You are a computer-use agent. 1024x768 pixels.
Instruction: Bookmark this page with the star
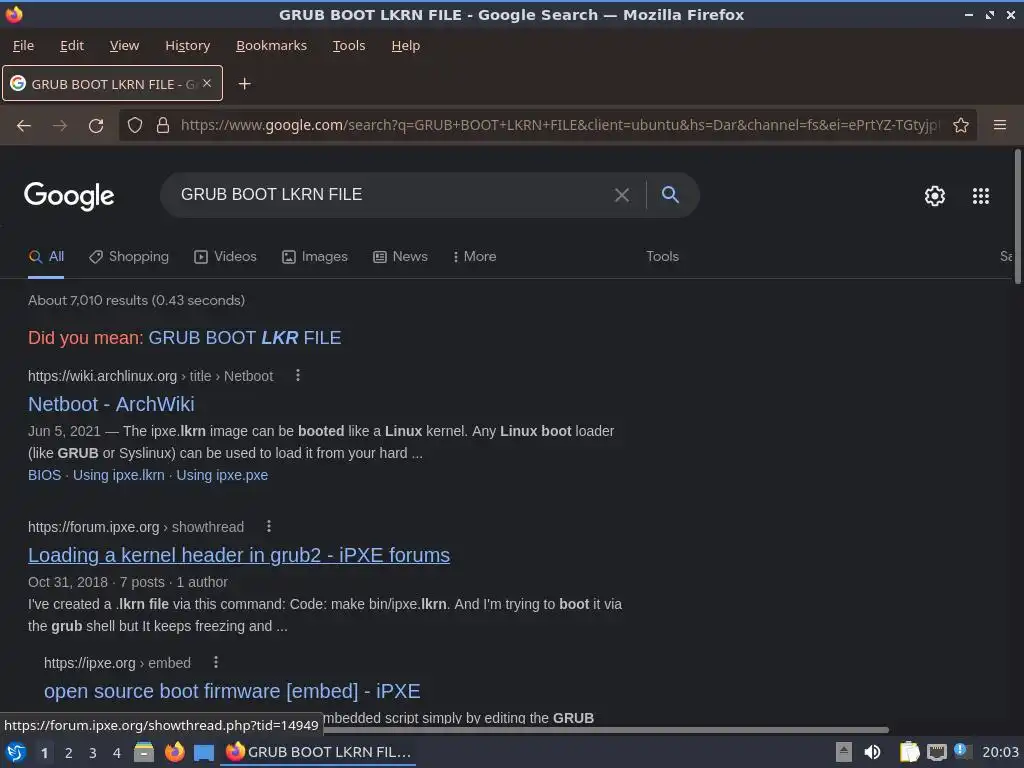point(961,125)
